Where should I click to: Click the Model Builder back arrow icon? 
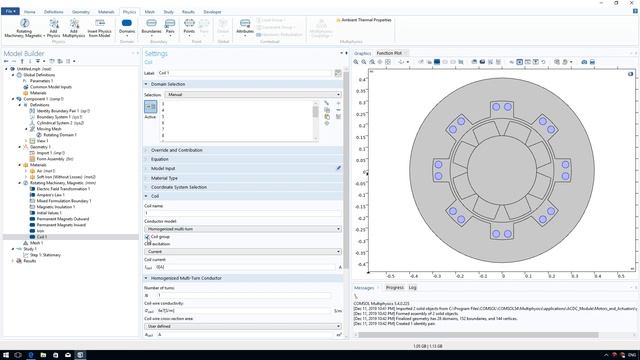tap(6, 61)
